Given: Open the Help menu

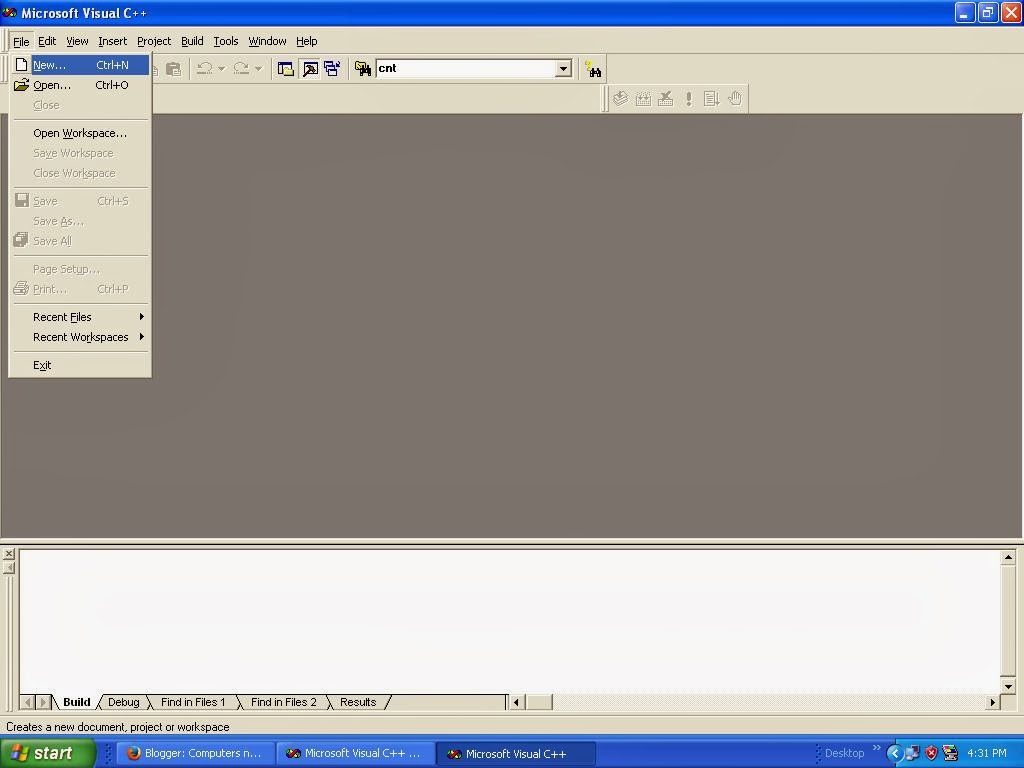Looking at the screenshot, I should tap(306, 41).
